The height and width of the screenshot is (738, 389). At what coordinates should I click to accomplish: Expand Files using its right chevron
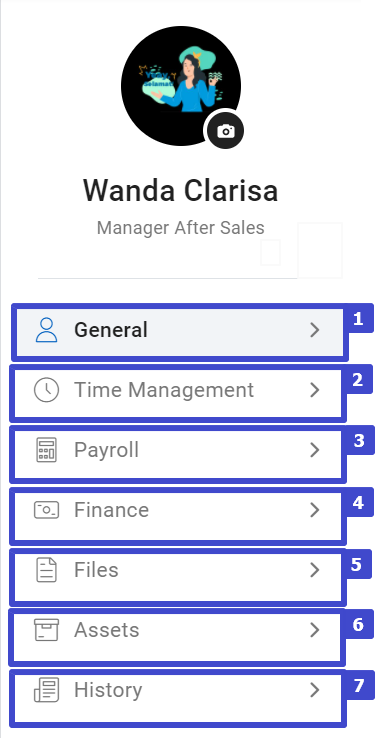click(315, 570)
